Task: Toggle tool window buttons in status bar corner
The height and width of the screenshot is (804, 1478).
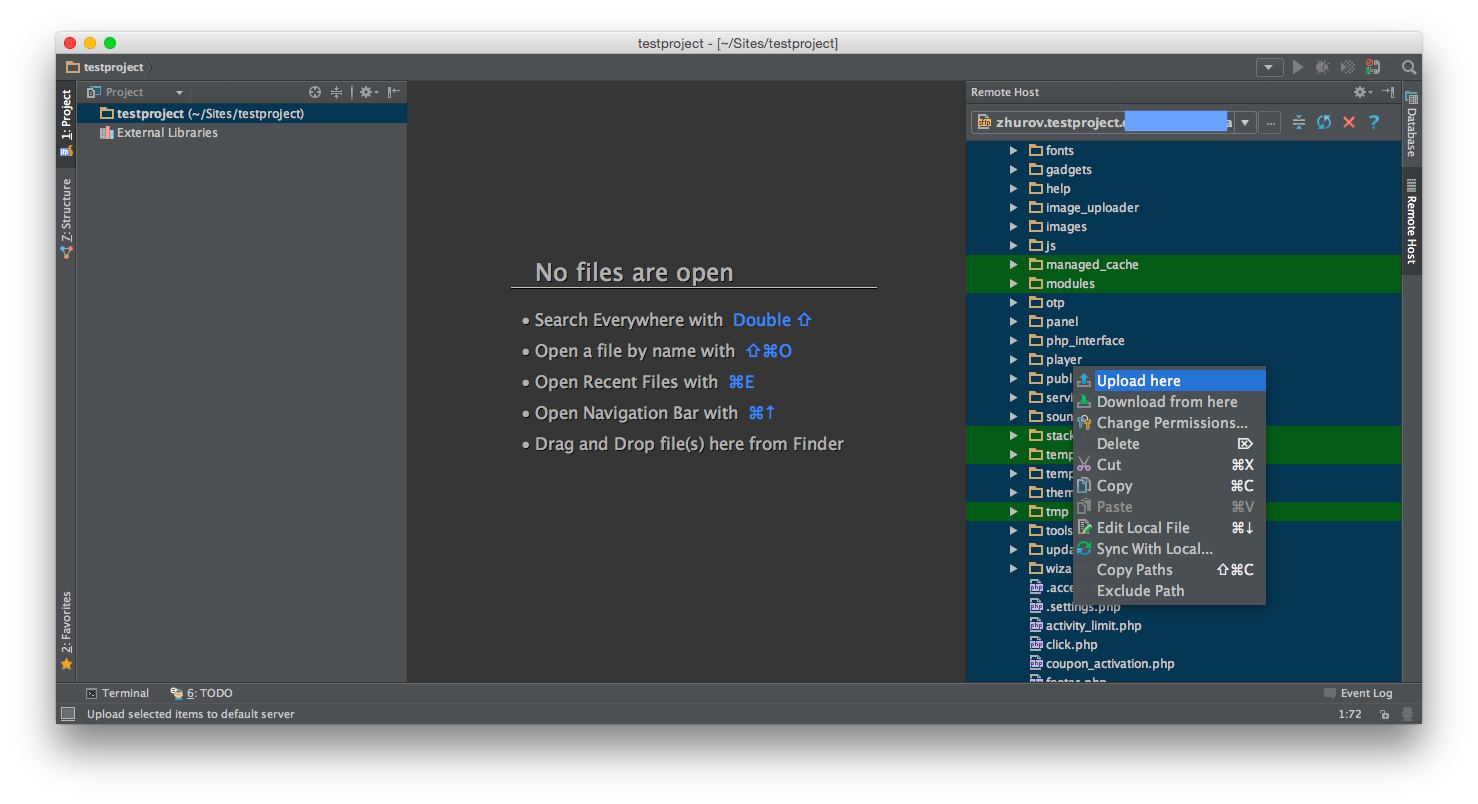Action: 68,714
